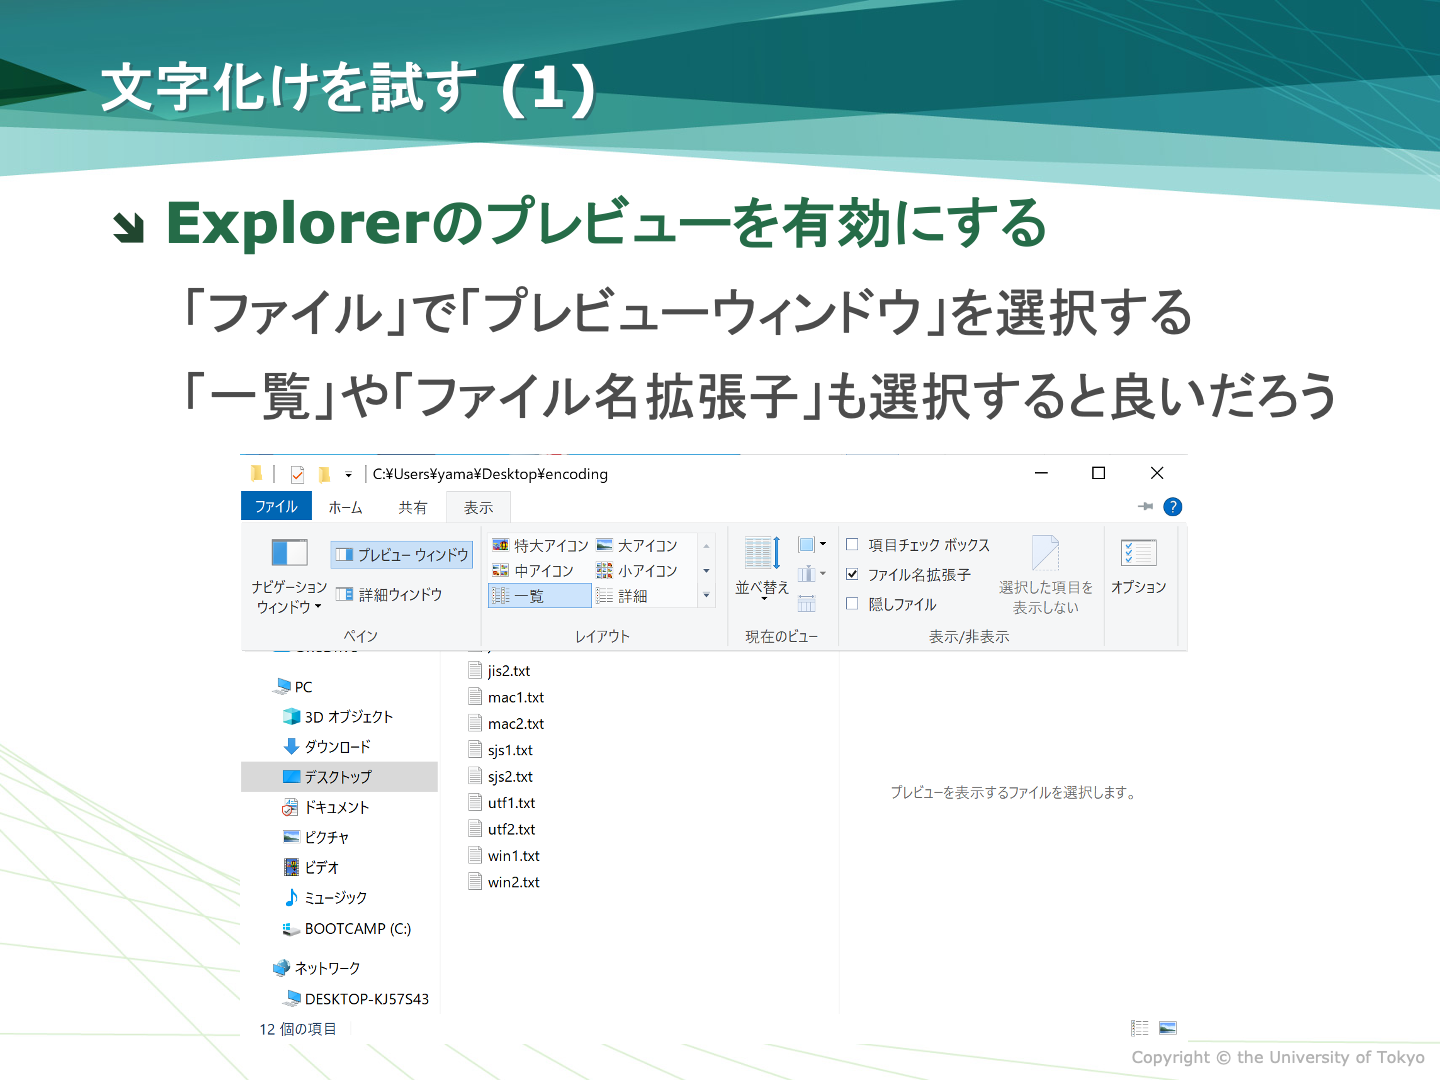The height and width of the screenshot is (1080, 1440).
Task: Select the file mac1.txt
Action: [506, 697]
